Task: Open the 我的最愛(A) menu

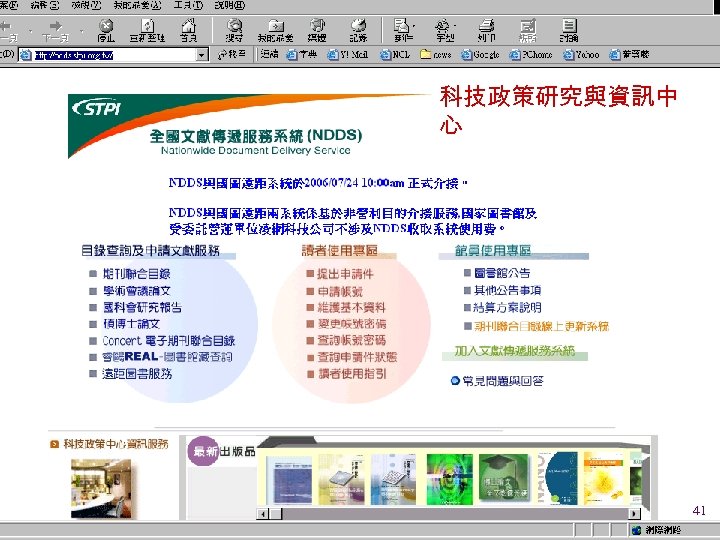Action: (x=137, y=6)
